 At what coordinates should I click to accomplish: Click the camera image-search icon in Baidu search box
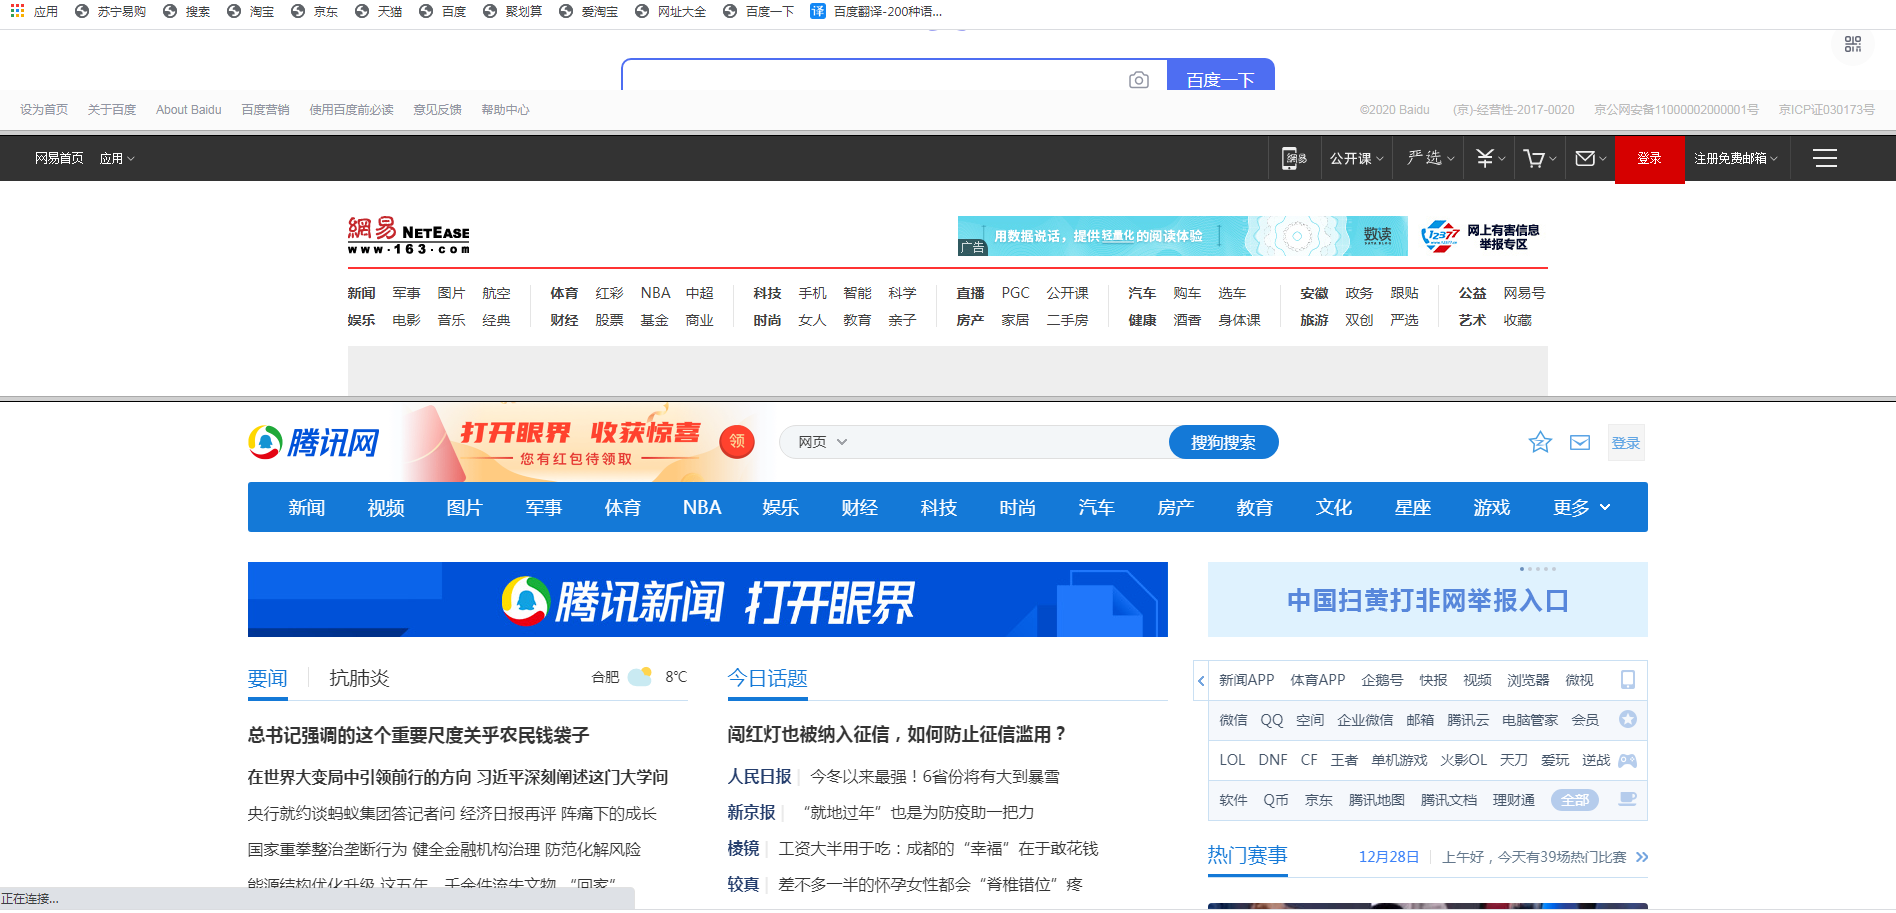1138,80
